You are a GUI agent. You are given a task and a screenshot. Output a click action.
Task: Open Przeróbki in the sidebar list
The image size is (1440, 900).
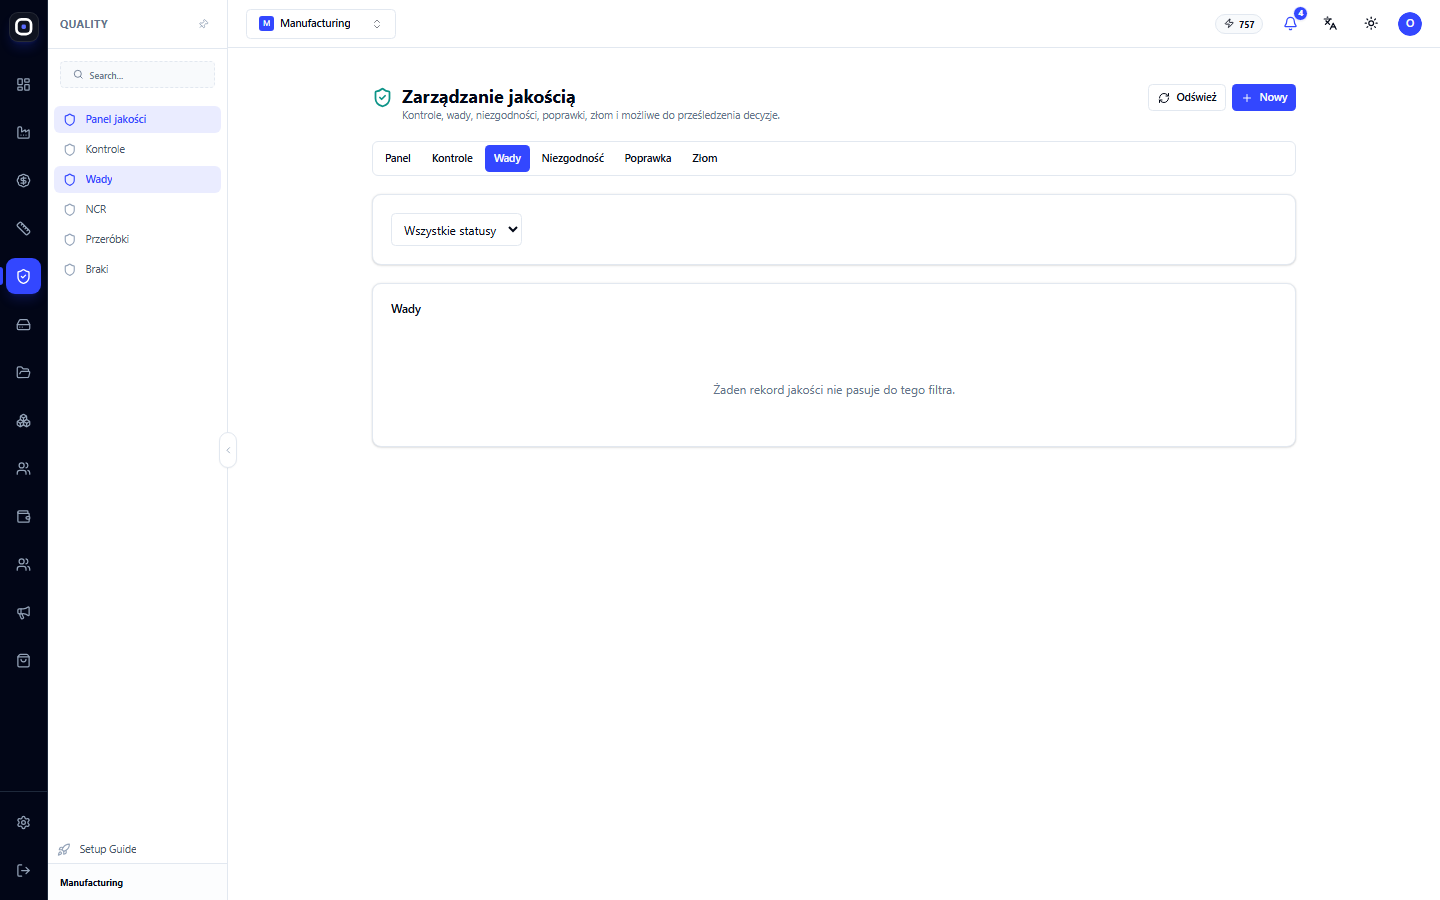[137, 239]
